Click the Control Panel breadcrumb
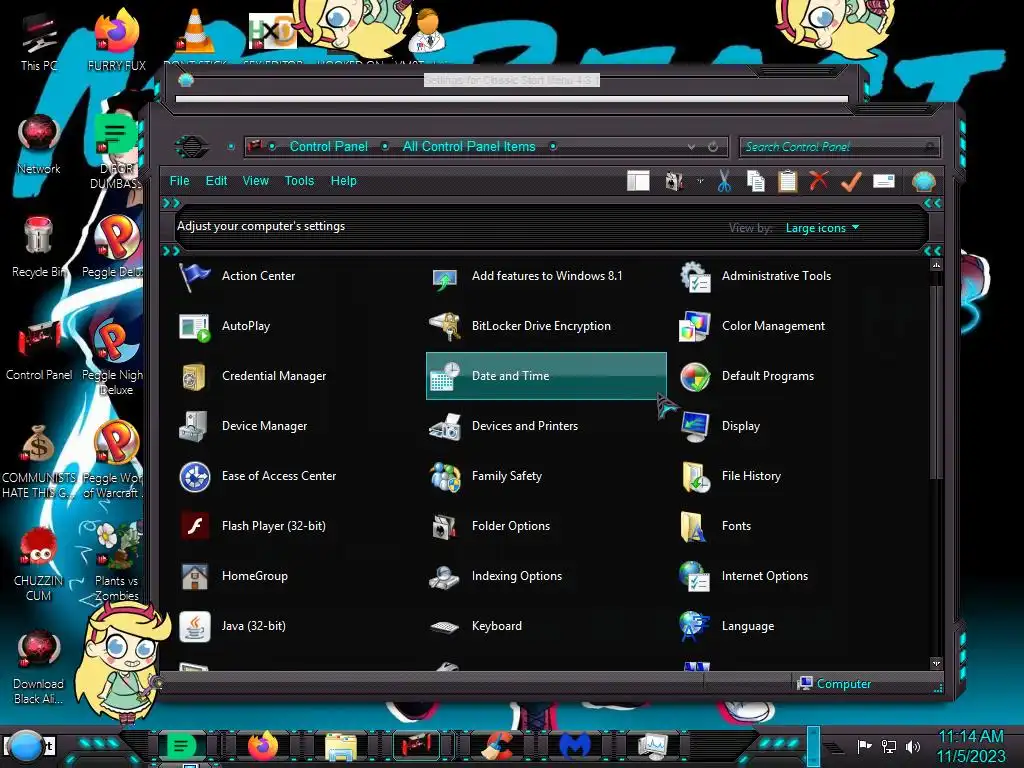The width and height of the screenshot is (1024, 768). tap(328, 146)
